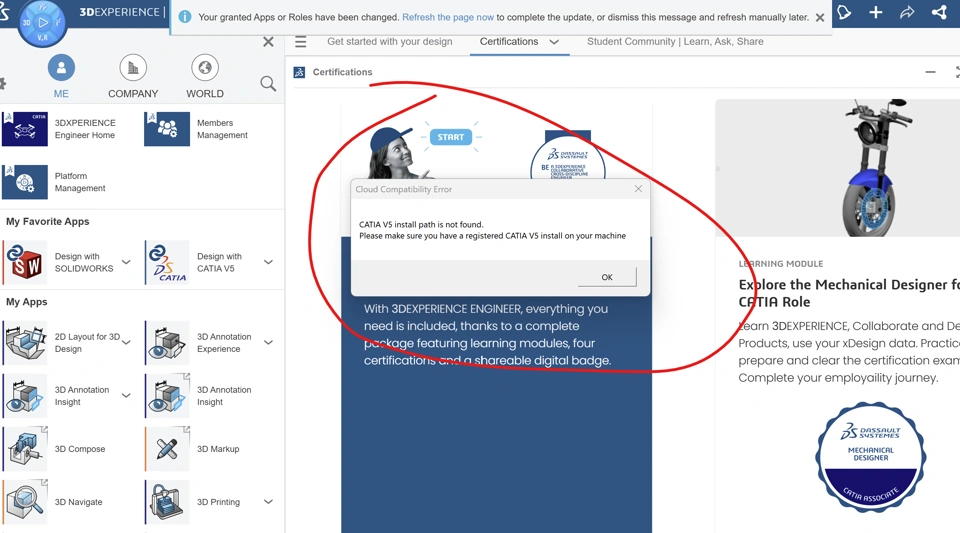This screenshot has width=960, height=533.
Task: Open Explore the Mechanical Designer learning module
Action: coord(849,293)
